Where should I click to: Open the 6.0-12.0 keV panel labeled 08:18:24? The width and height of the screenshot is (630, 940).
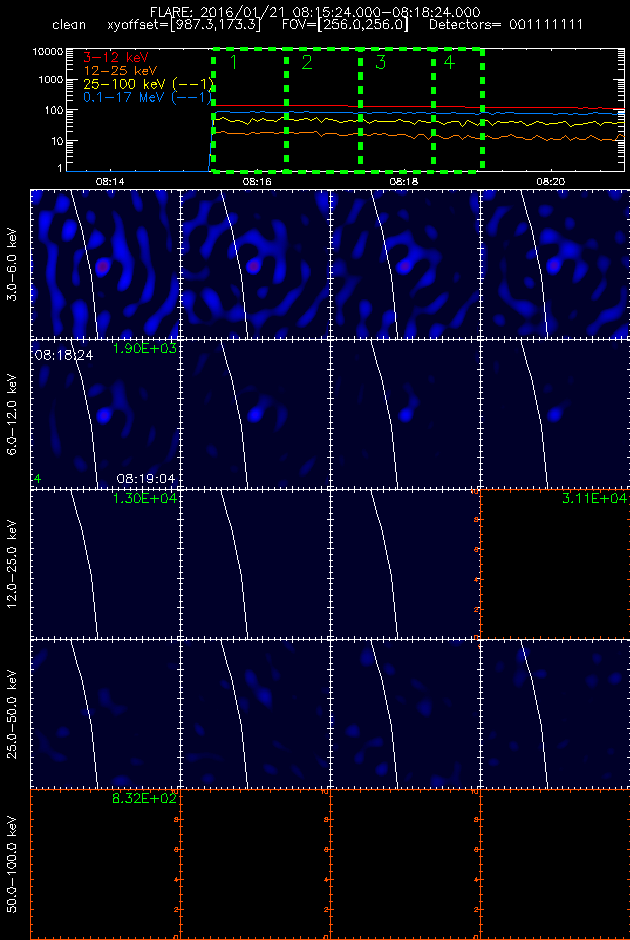pyautogui.click(x=105, y=414)
